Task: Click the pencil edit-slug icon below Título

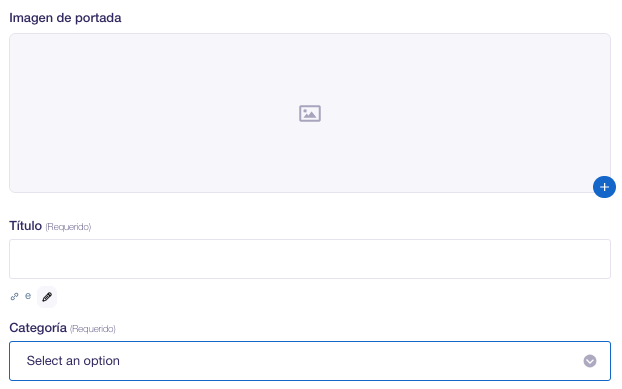Action: [47, 297]
